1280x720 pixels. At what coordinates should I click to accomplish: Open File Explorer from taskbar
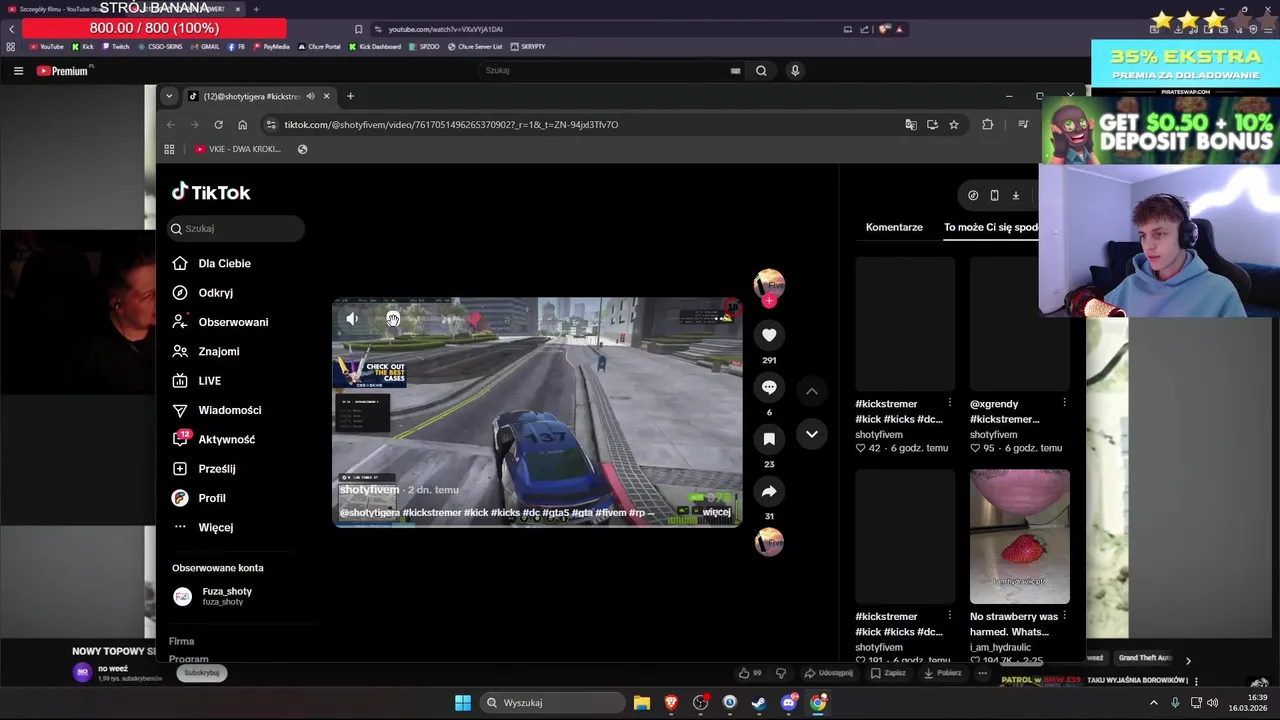coord(642,703)
